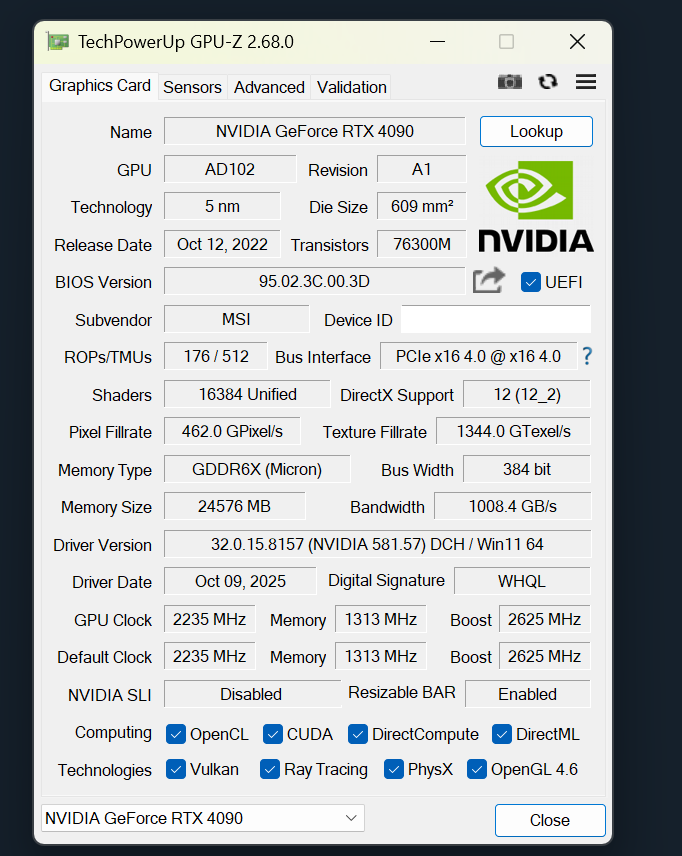Click the Name field NVIDIA GeForce RTX 4090
Viewport: 682px width, 856px height.
pos(315,131)
